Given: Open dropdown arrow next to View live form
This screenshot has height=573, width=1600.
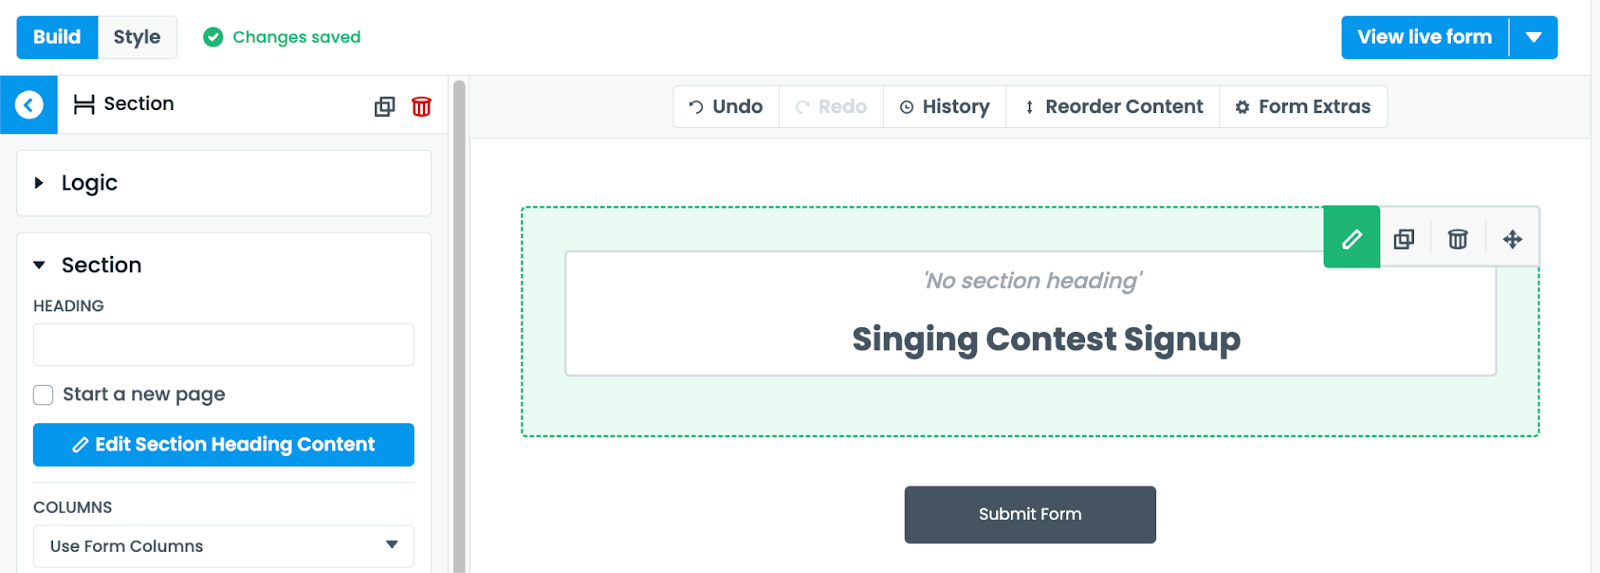Looking at the screenshot, I should (x=1533, y=38).
